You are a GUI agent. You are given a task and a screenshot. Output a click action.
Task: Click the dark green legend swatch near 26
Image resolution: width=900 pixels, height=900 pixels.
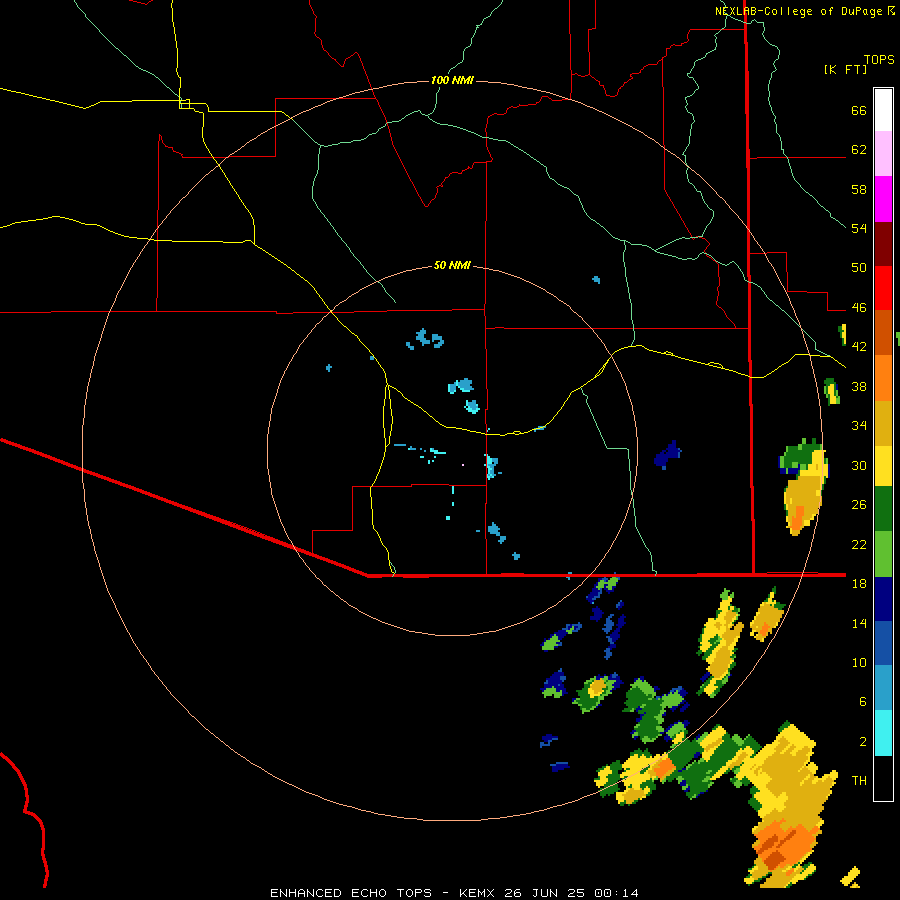click(x=883, y=509)
